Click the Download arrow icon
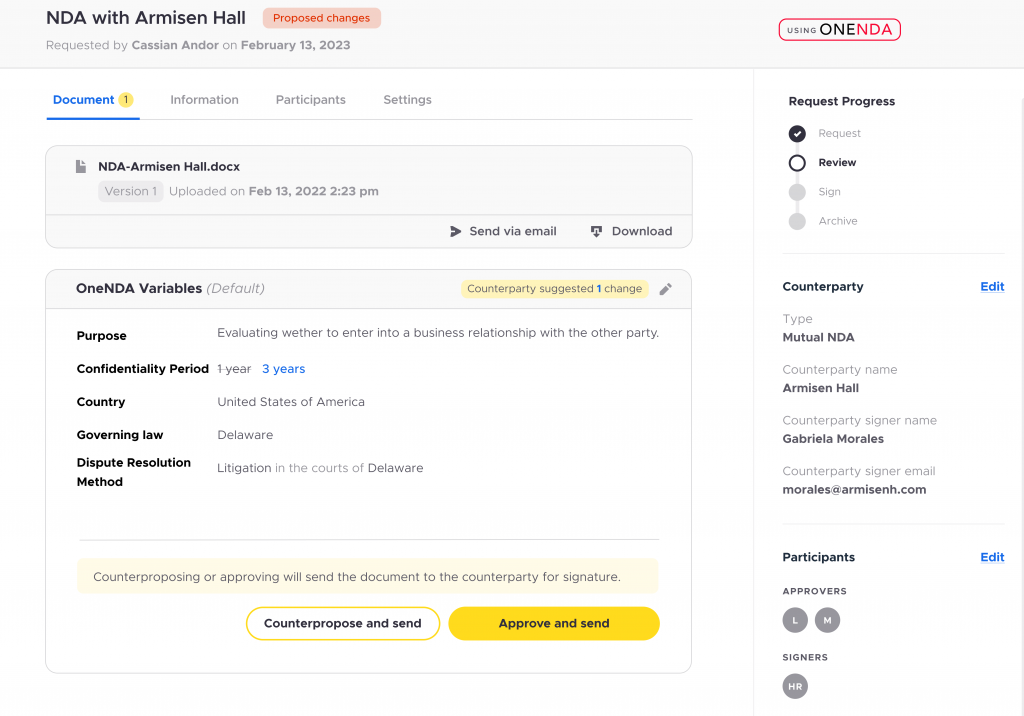This screenshot has height=716, width=1024. tap(596, 231)
